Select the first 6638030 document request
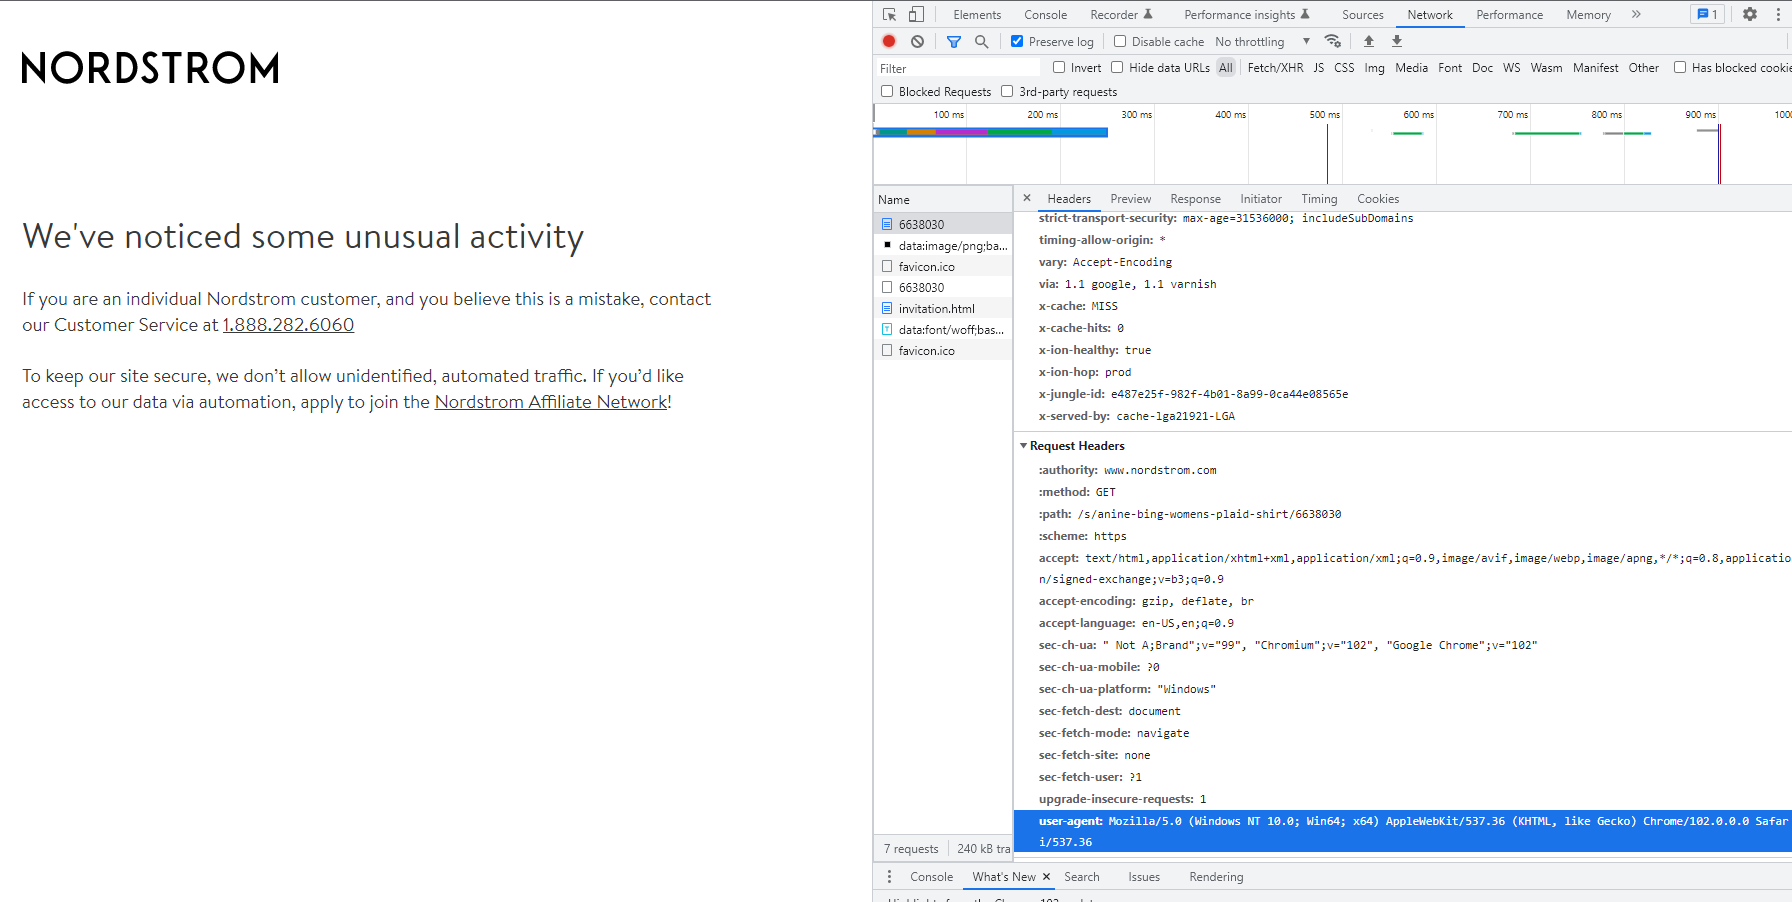1792x902 pixels. coord(943,224)
